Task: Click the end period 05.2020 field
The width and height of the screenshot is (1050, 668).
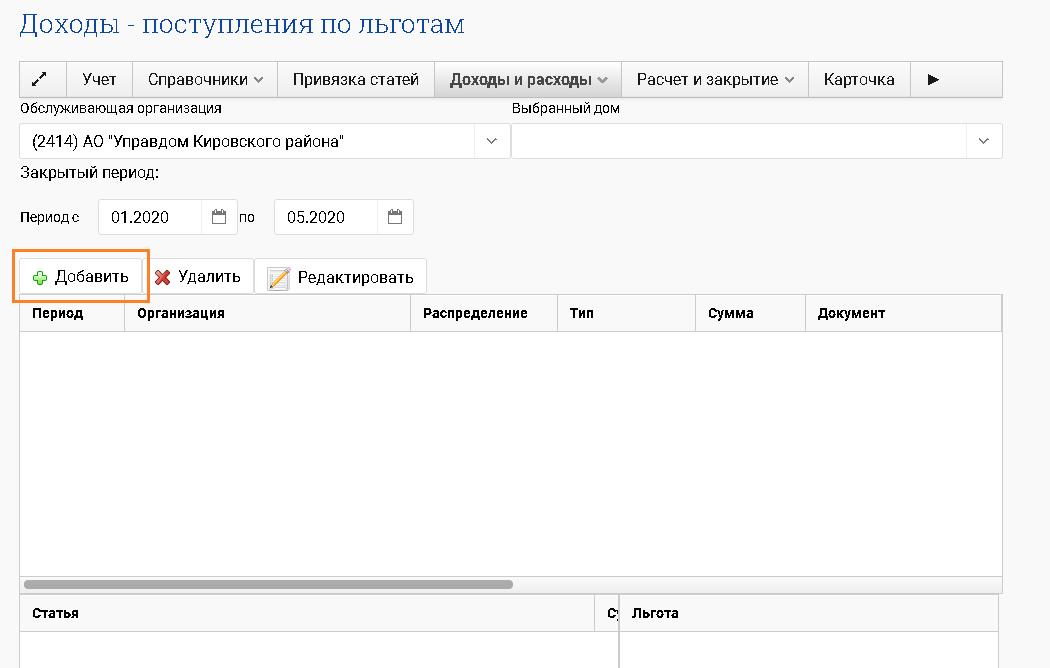Action: pos(325,217)
